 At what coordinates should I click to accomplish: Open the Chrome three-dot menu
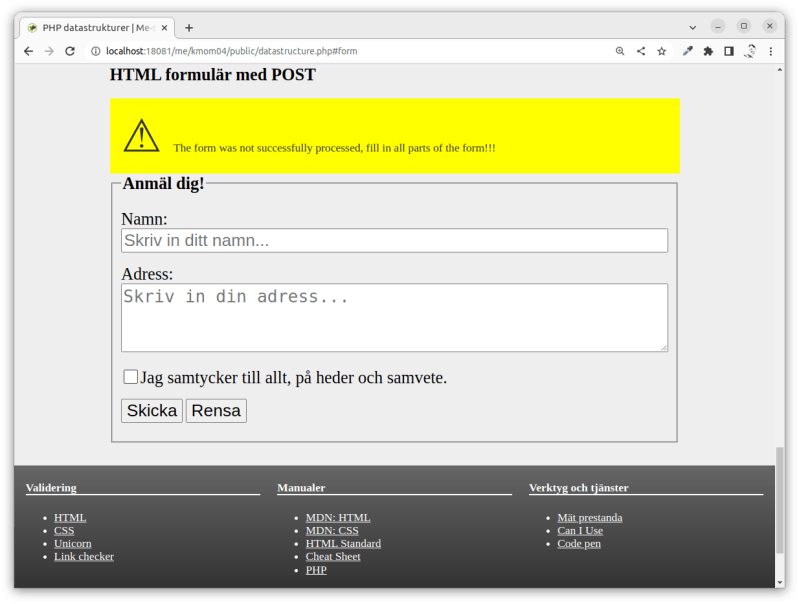(x=770, y=51)
